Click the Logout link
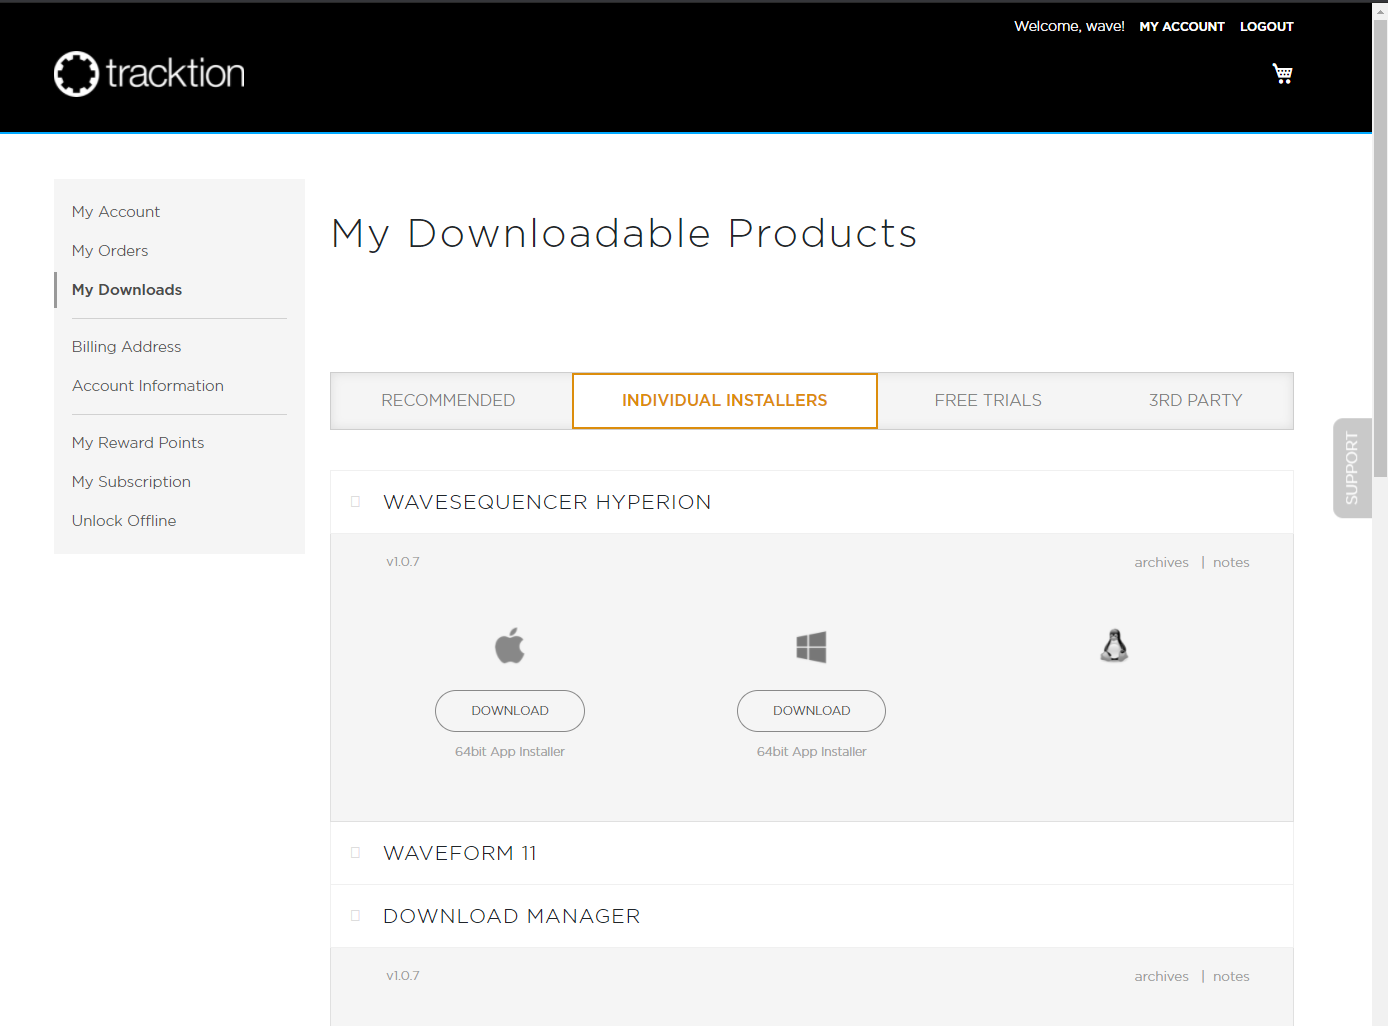Viewport: 1388px width, 1026px height. [x=1267, y=27]
